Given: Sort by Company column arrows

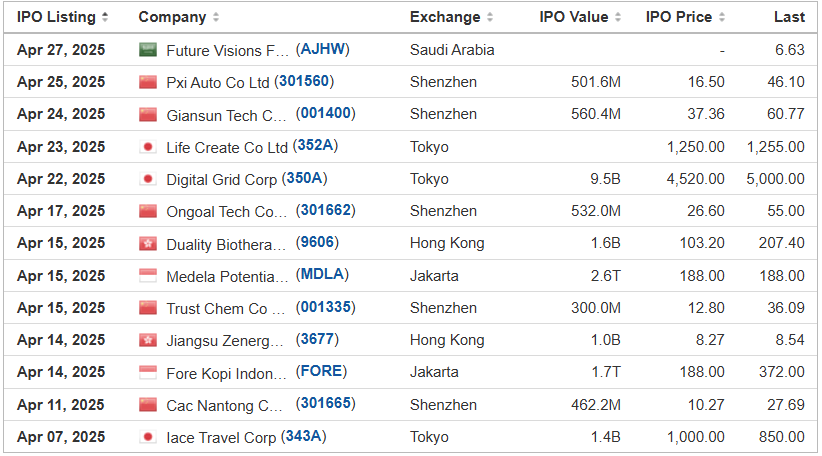Looking at the screenshot, I should point(215,17).
